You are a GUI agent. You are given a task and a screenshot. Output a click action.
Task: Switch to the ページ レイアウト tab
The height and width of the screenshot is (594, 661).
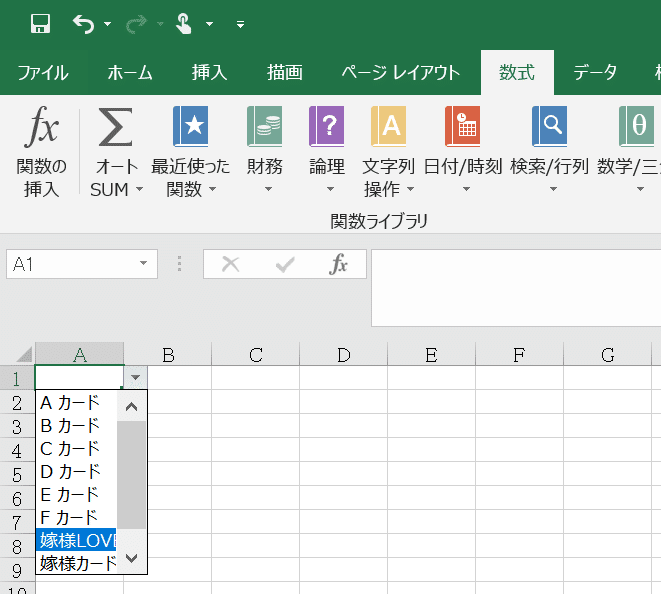click(400, 73)
